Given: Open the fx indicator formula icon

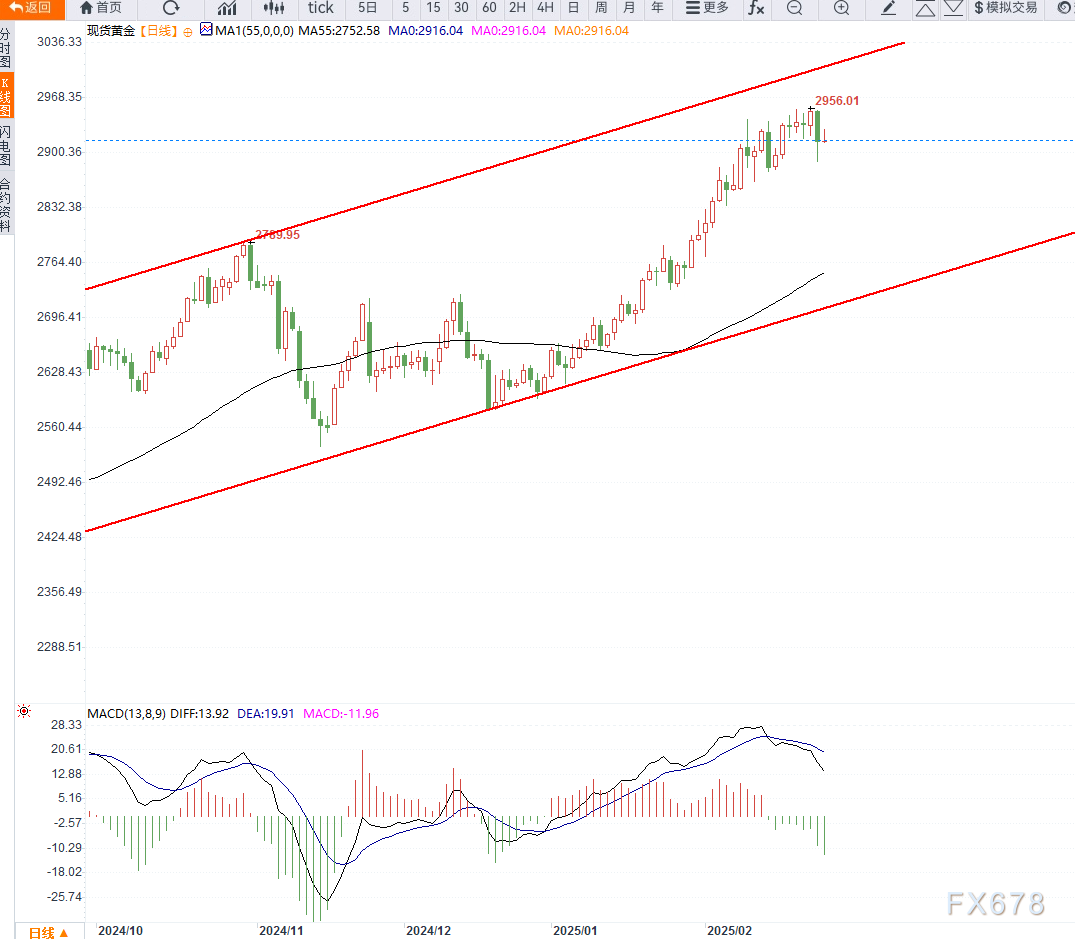Looking at the screenshot, I should pyautogui.click(x=756, y=8).
